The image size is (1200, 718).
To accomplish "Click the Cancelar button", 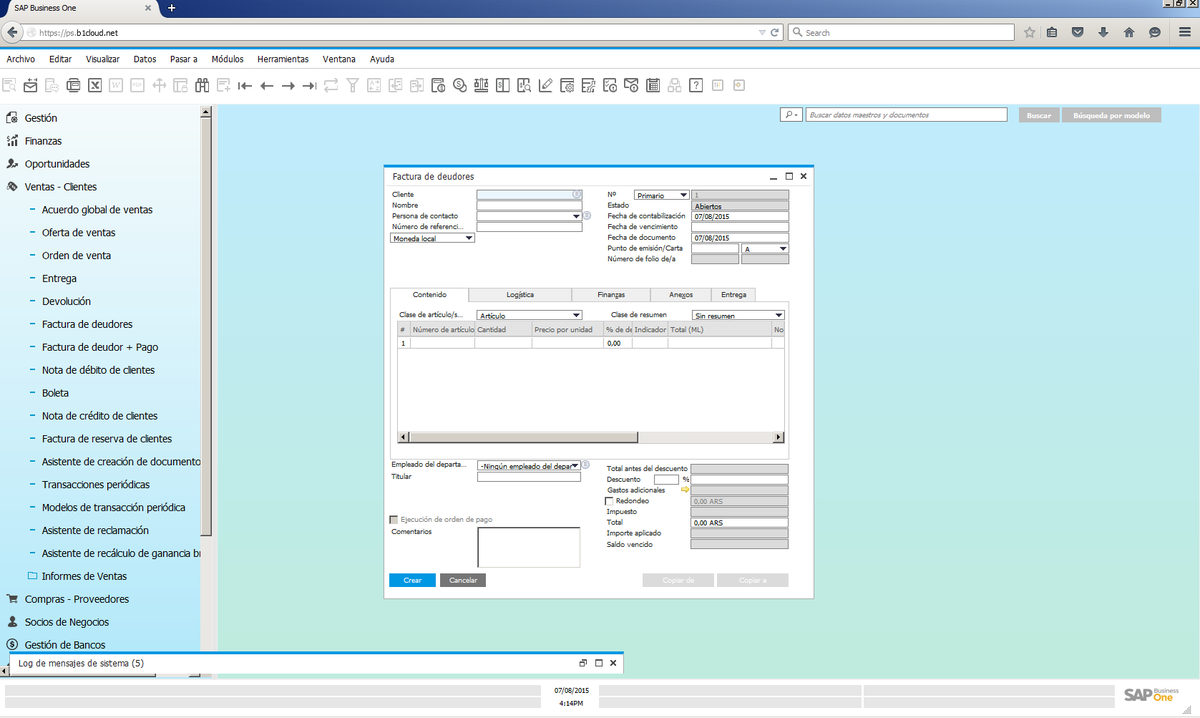I will click(x=463, y=580).
